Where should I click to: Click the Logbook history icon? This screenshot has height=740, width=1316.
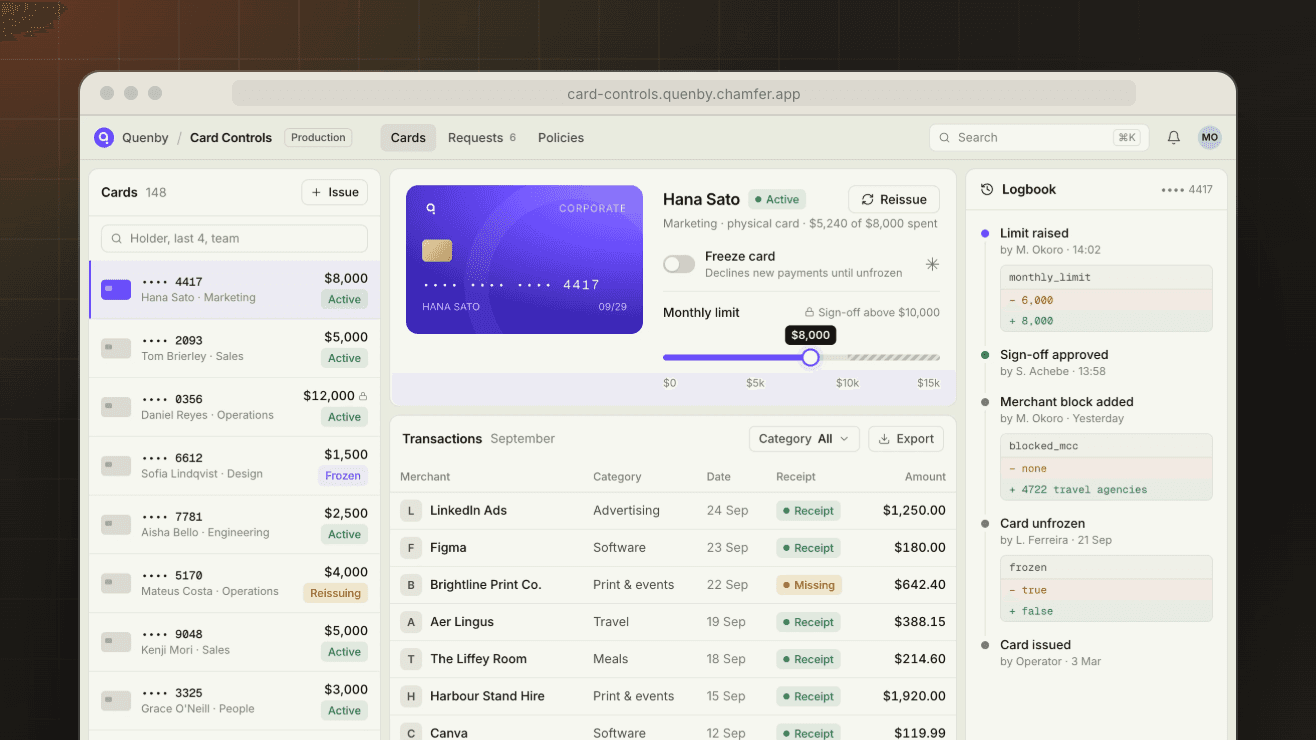[x=987, y=189]
